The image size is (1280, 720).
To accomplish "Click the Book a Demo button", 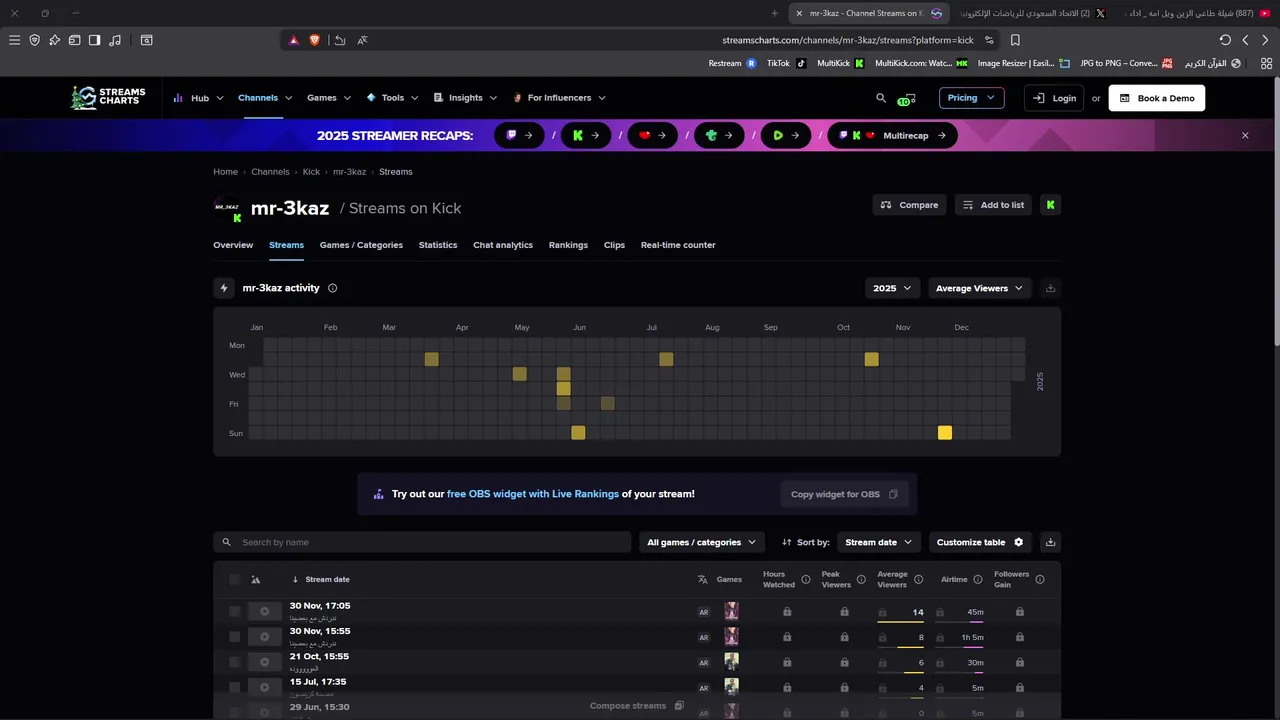I will (1157, 98).
